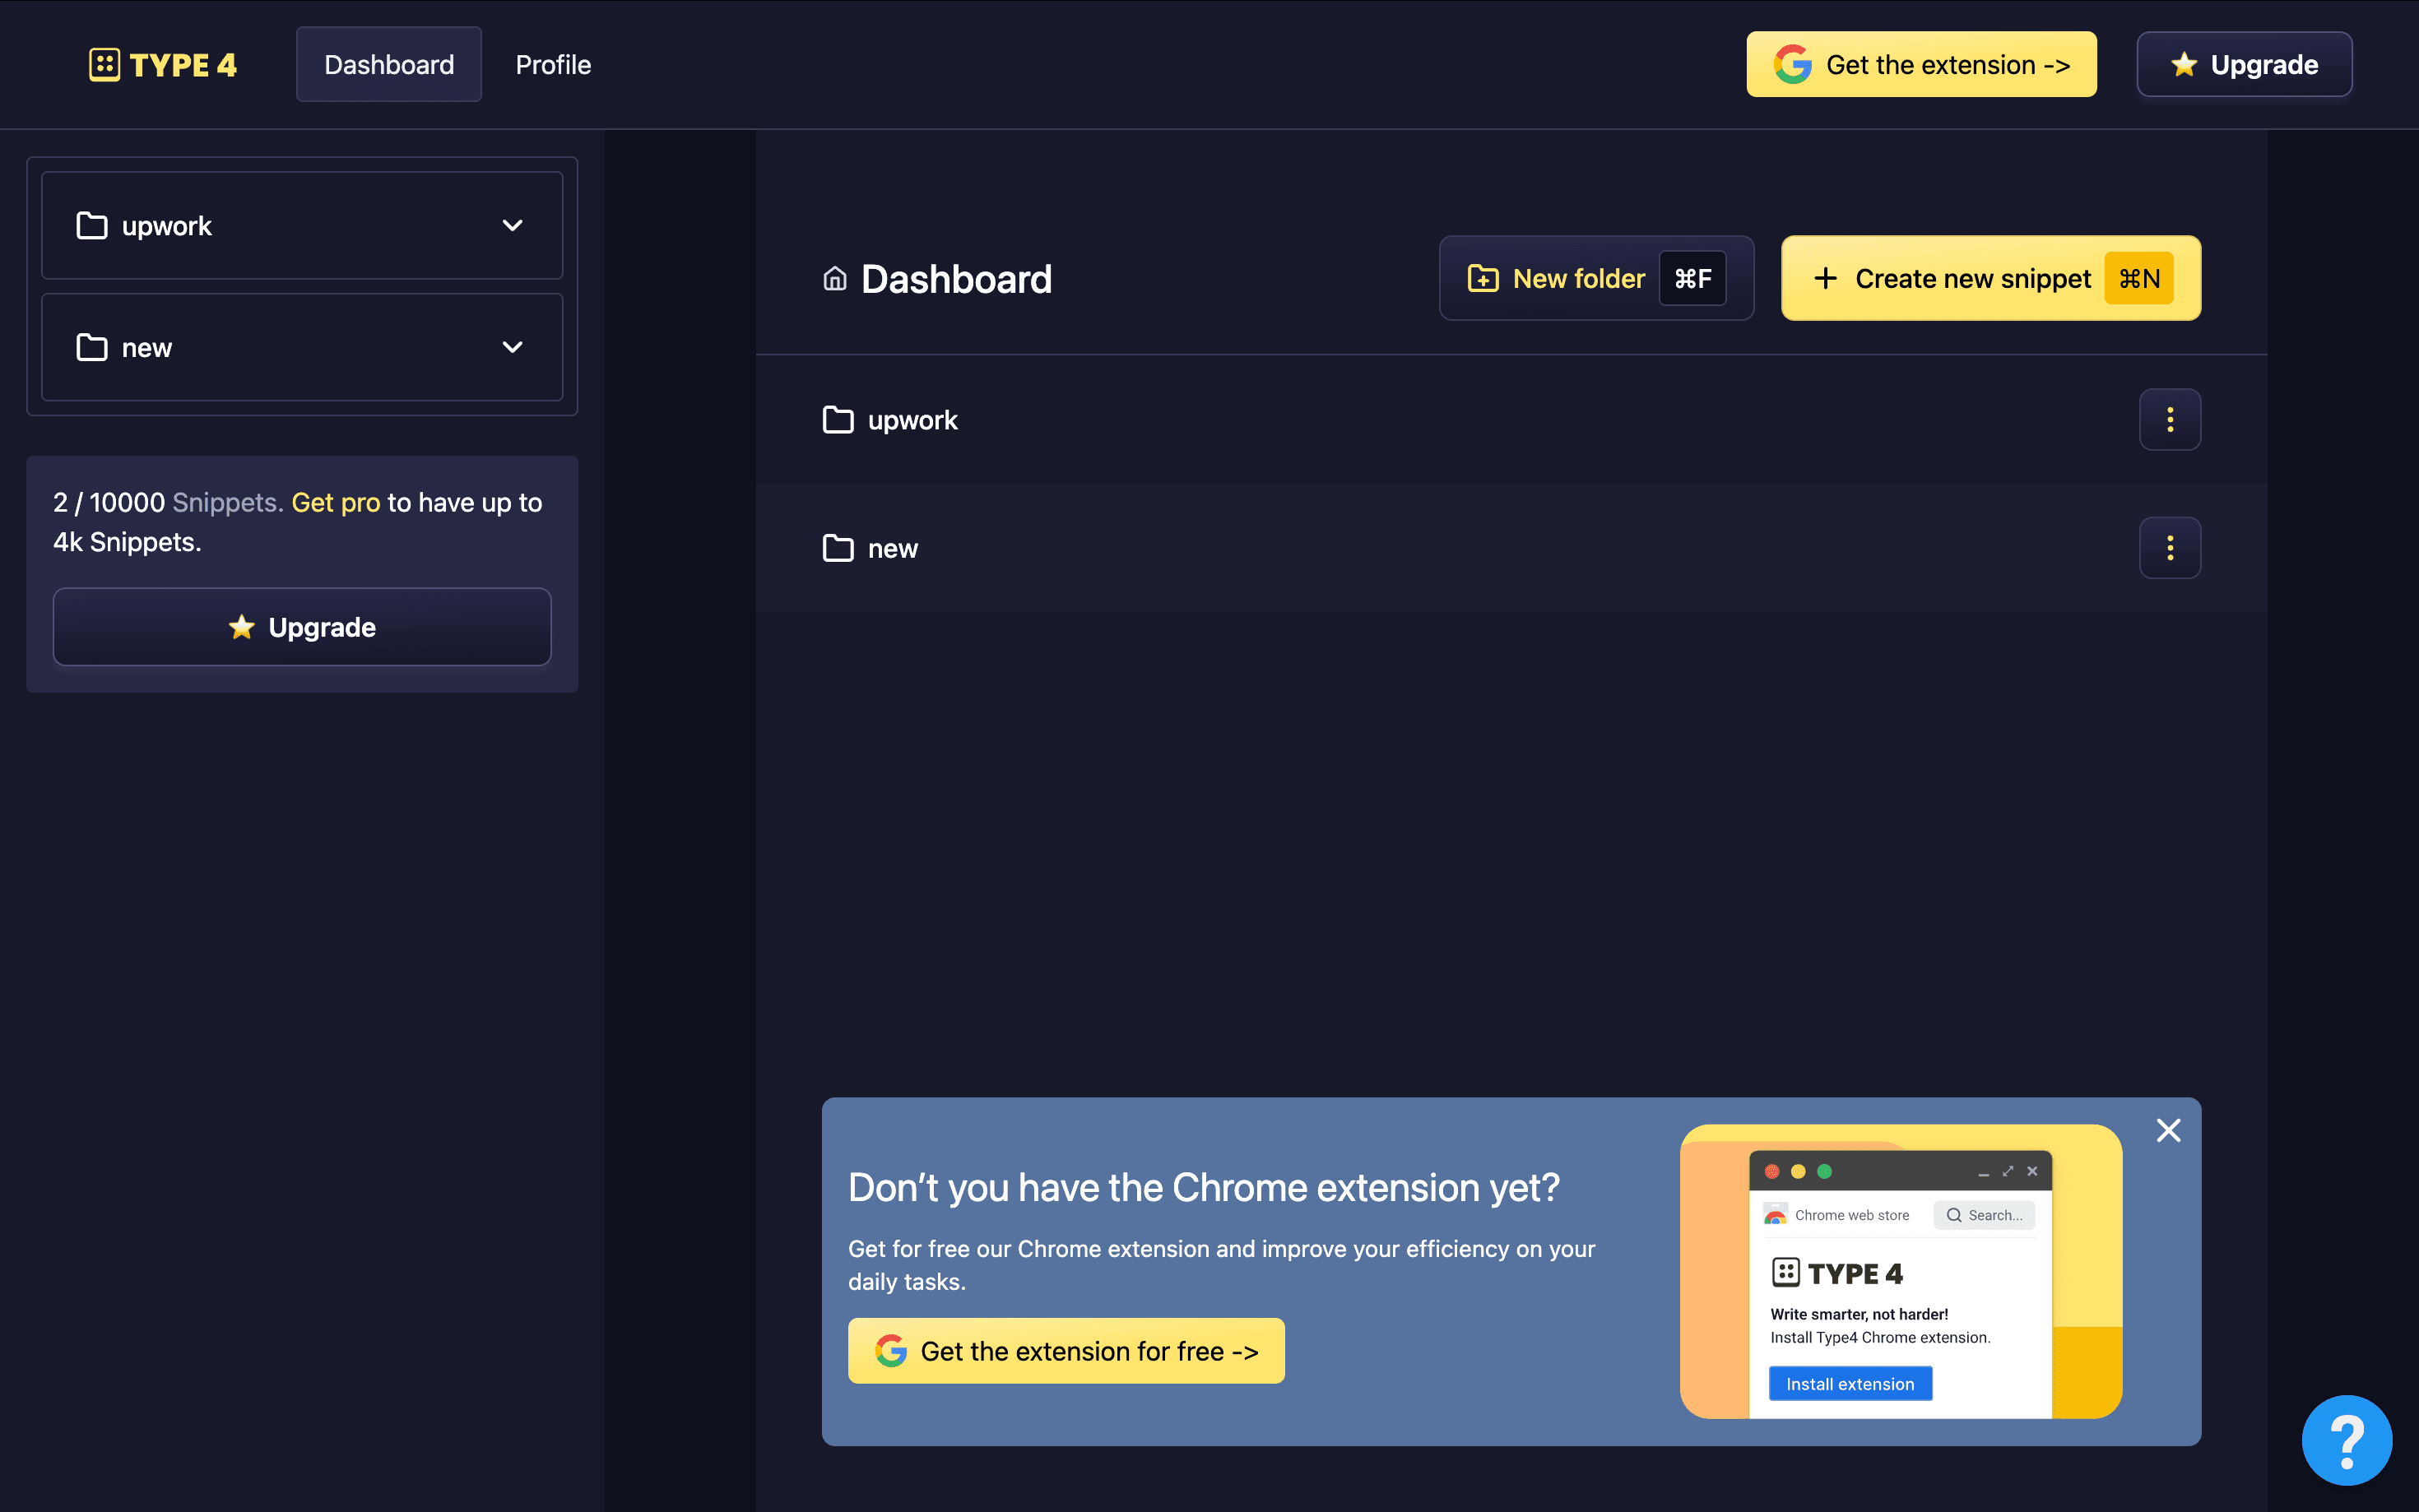
Task: Click the Google icon on Get the extension
Action: click(x=1793, y=64)
